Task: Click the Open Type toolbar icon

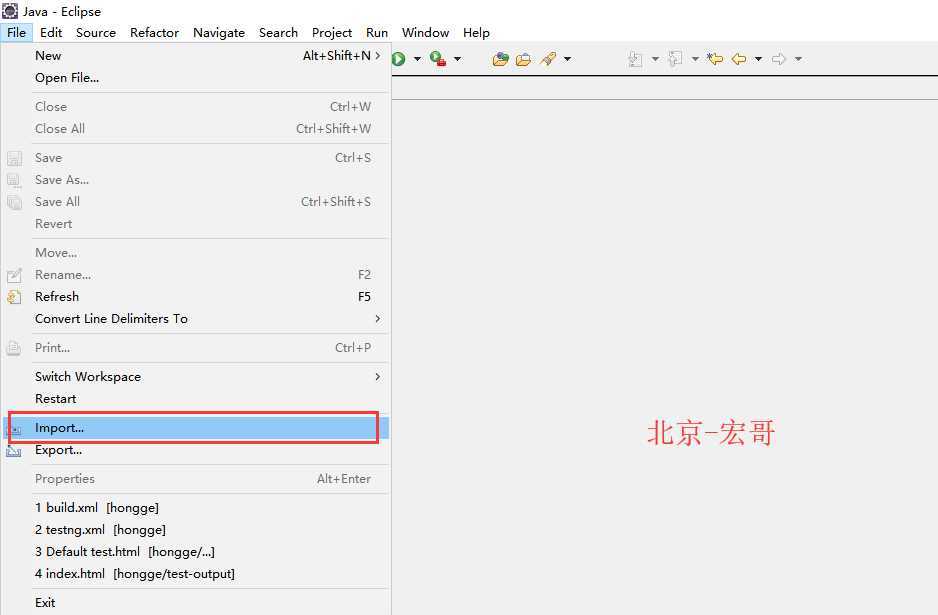Action: pos(501,59)
